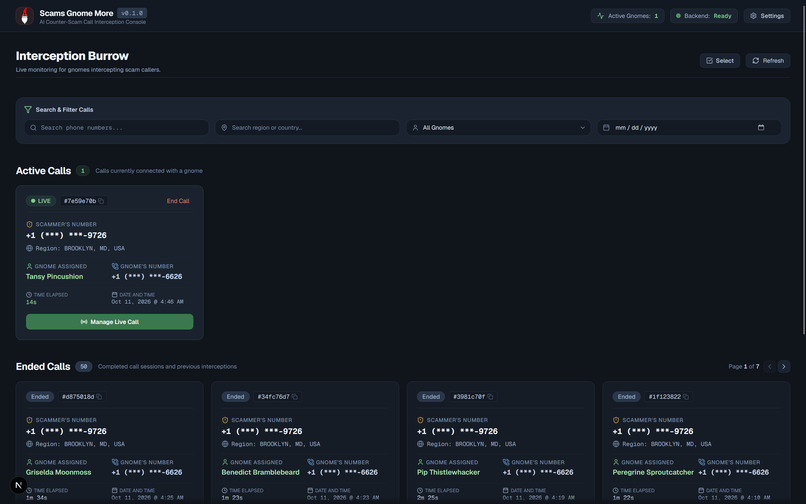Click the Select button
This screenshot has width=806, height=504.
(x=720, y=61)
